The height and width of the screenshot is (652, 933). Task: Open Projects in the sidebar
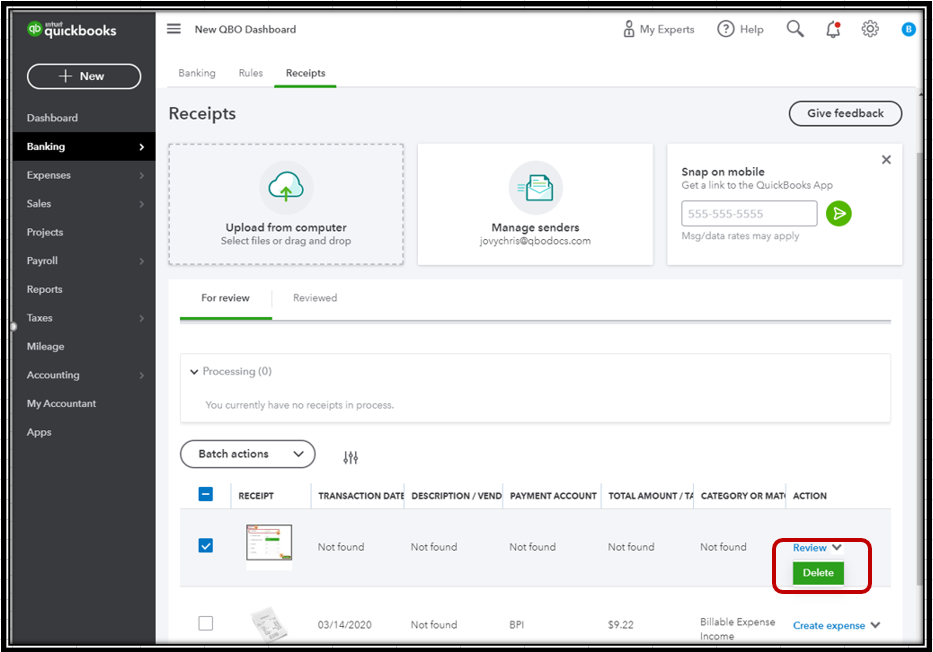(x=45, y=232)
